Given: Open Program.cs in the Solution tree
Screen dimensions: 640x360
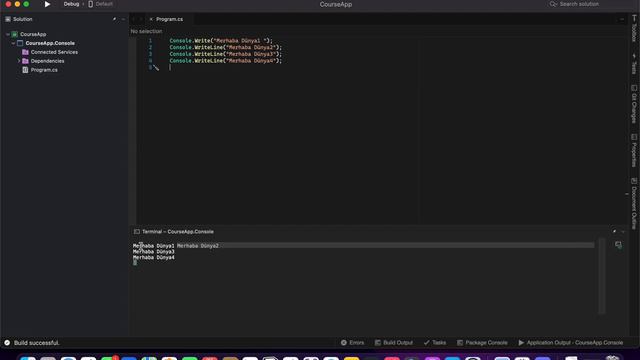Looking at the screenshot, I should click(x=44, y=70).
